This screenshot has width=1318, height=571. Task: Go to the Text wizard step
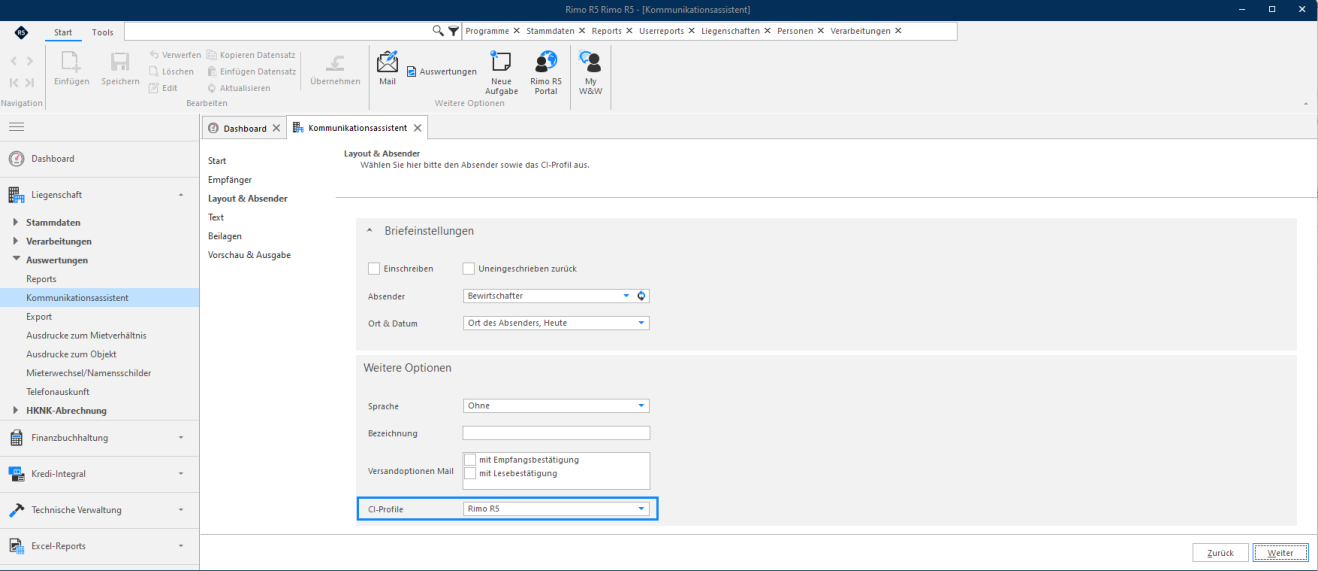pyautogui.click(x=216, y=218)
